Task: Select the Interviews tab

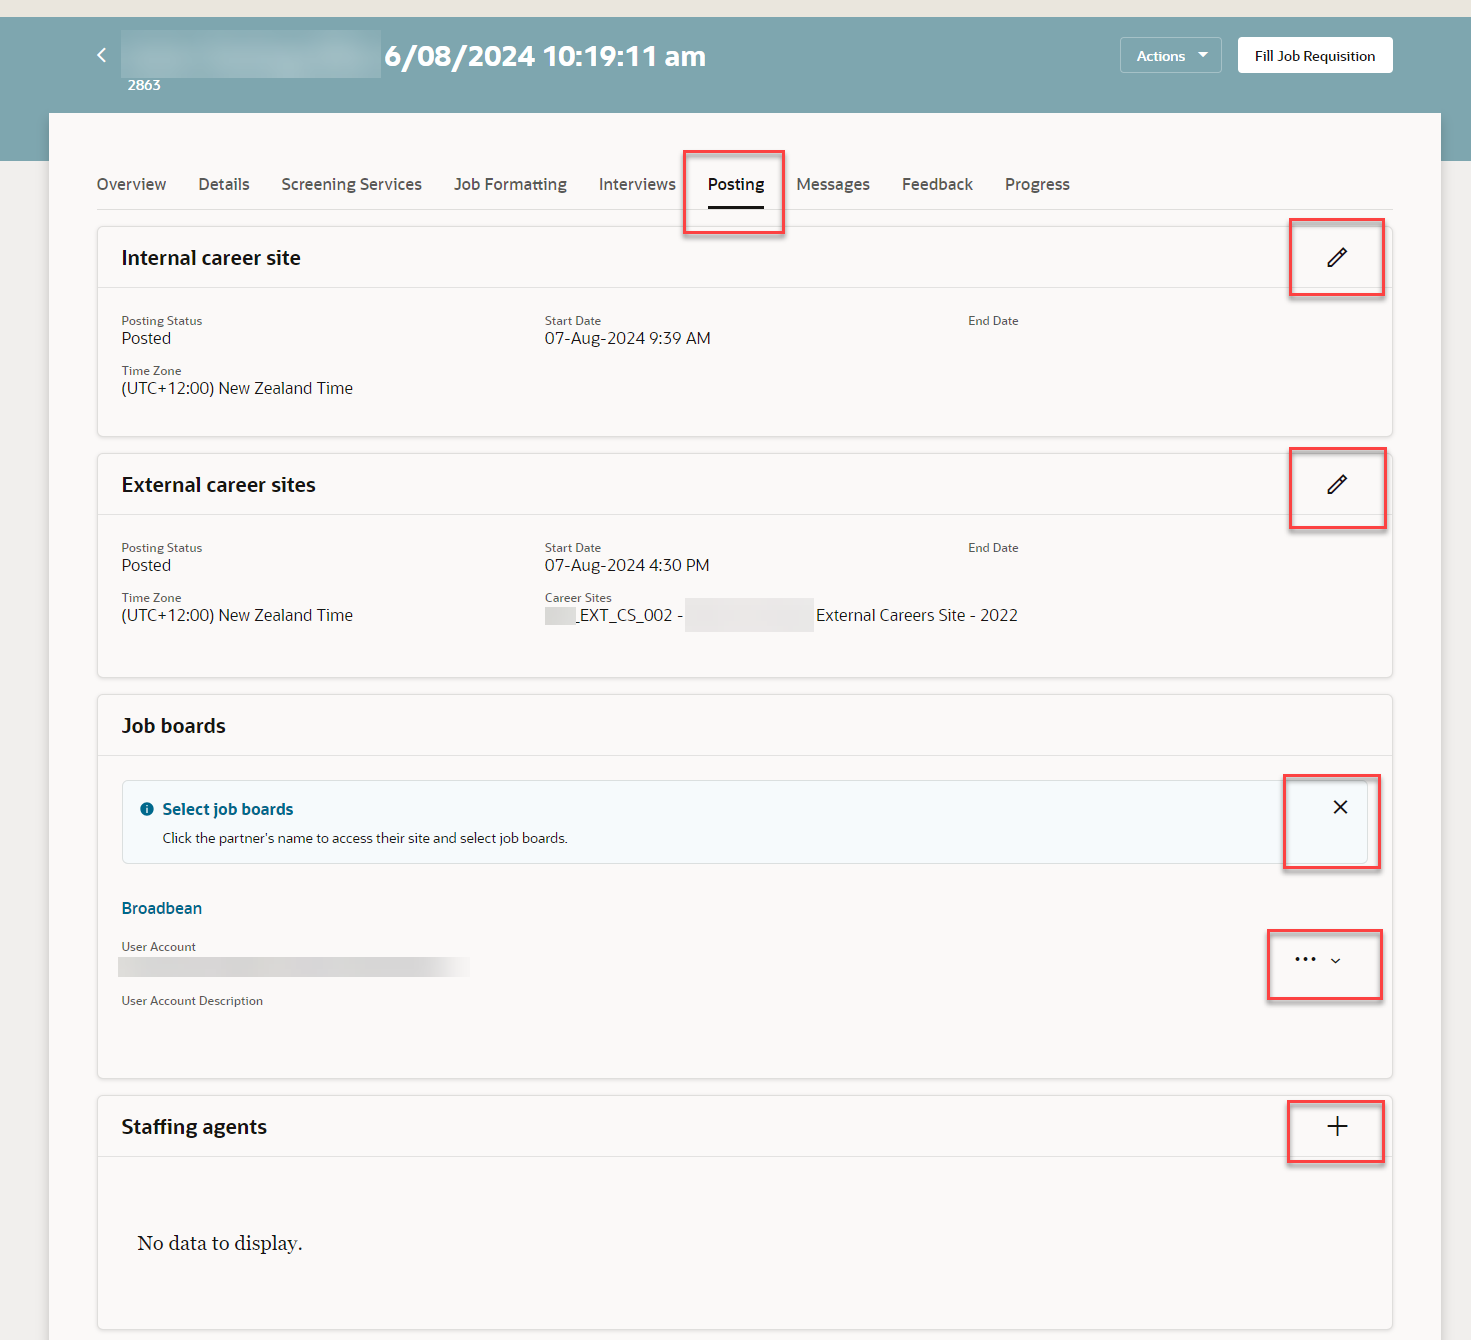Action: tap(637, 184)
